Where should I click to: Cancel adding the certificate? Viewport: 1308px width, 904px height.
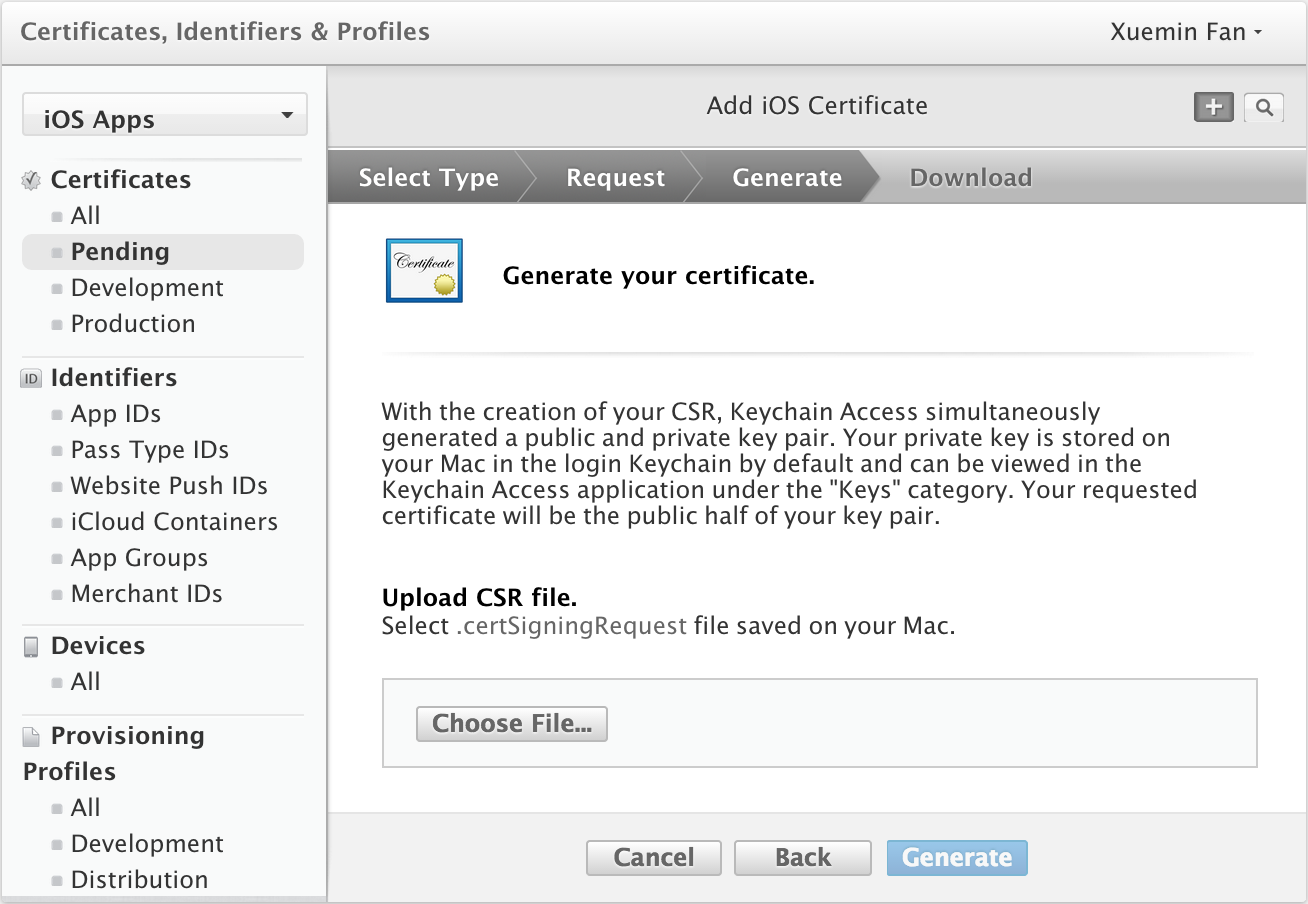click(654, 857)
